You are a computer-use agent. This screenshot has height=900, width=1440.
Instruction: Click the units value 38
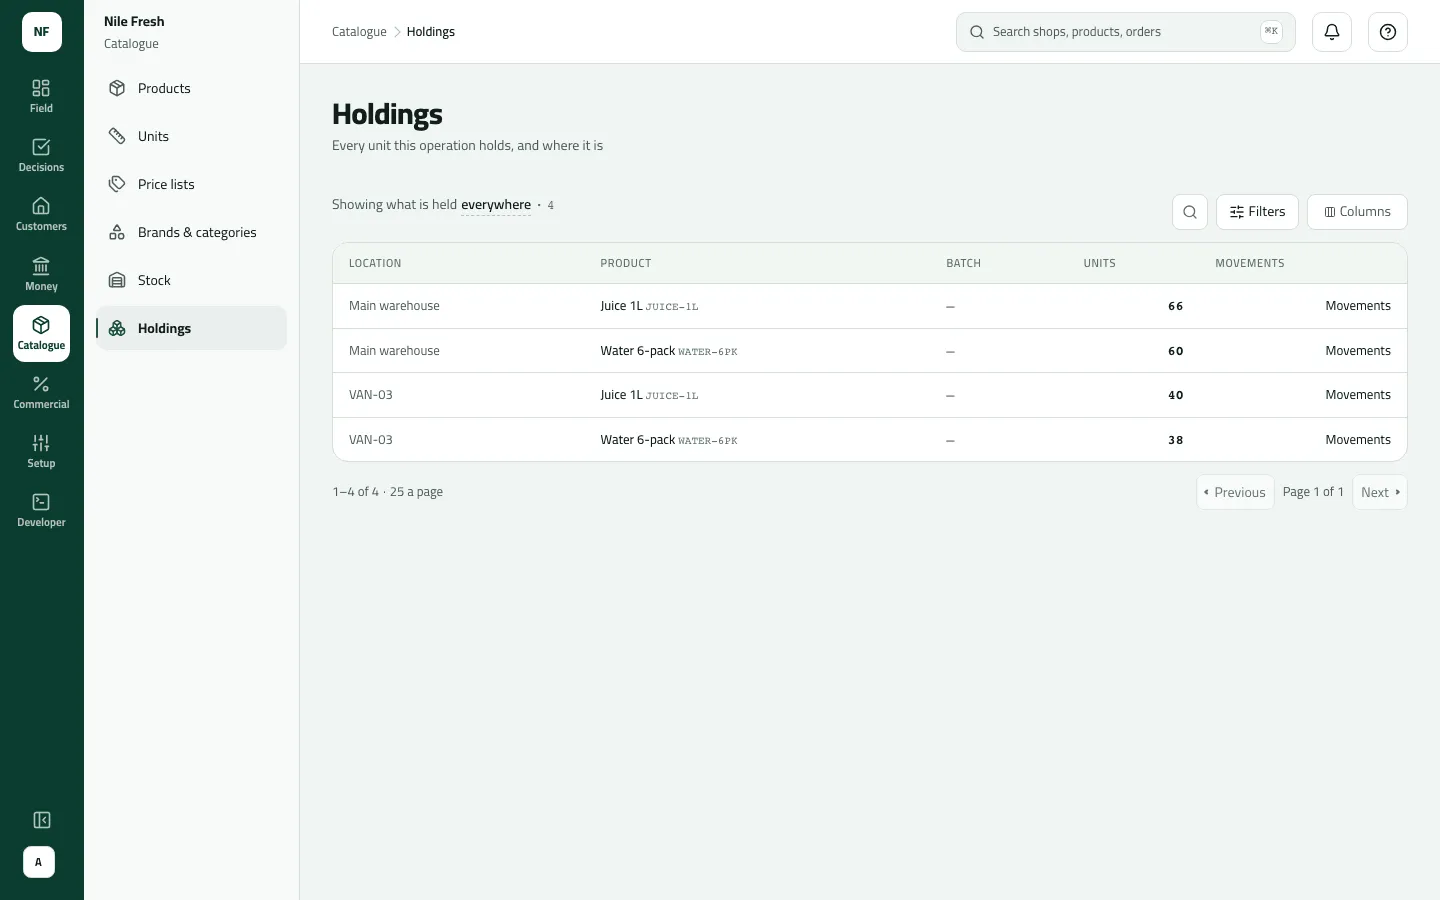pyautogui.click(x=1176, y=440)
